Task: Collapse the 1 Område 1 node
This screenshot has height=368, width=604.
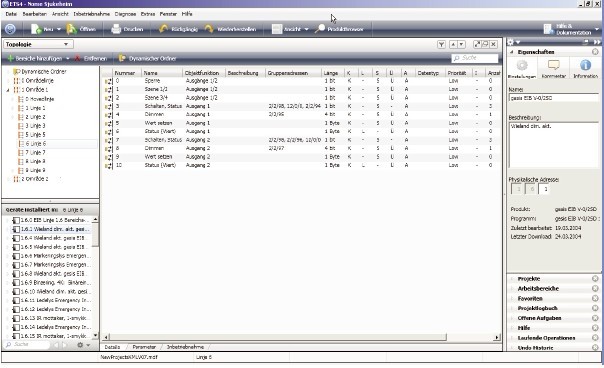Action: pyautogui.click(x=8, y=90)
